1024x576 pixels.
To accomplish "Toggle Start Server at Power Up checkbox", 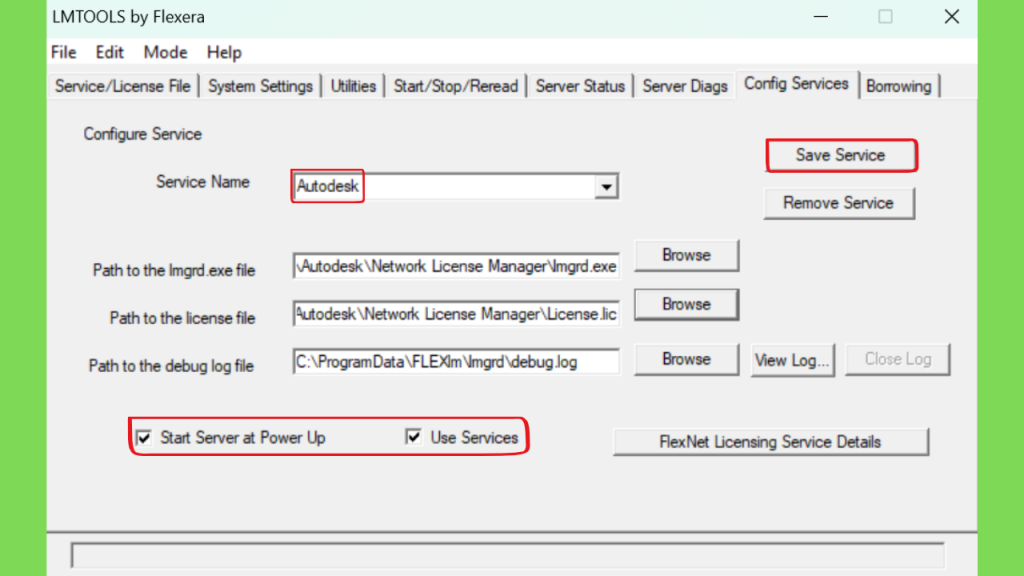I will coord(144,438).
